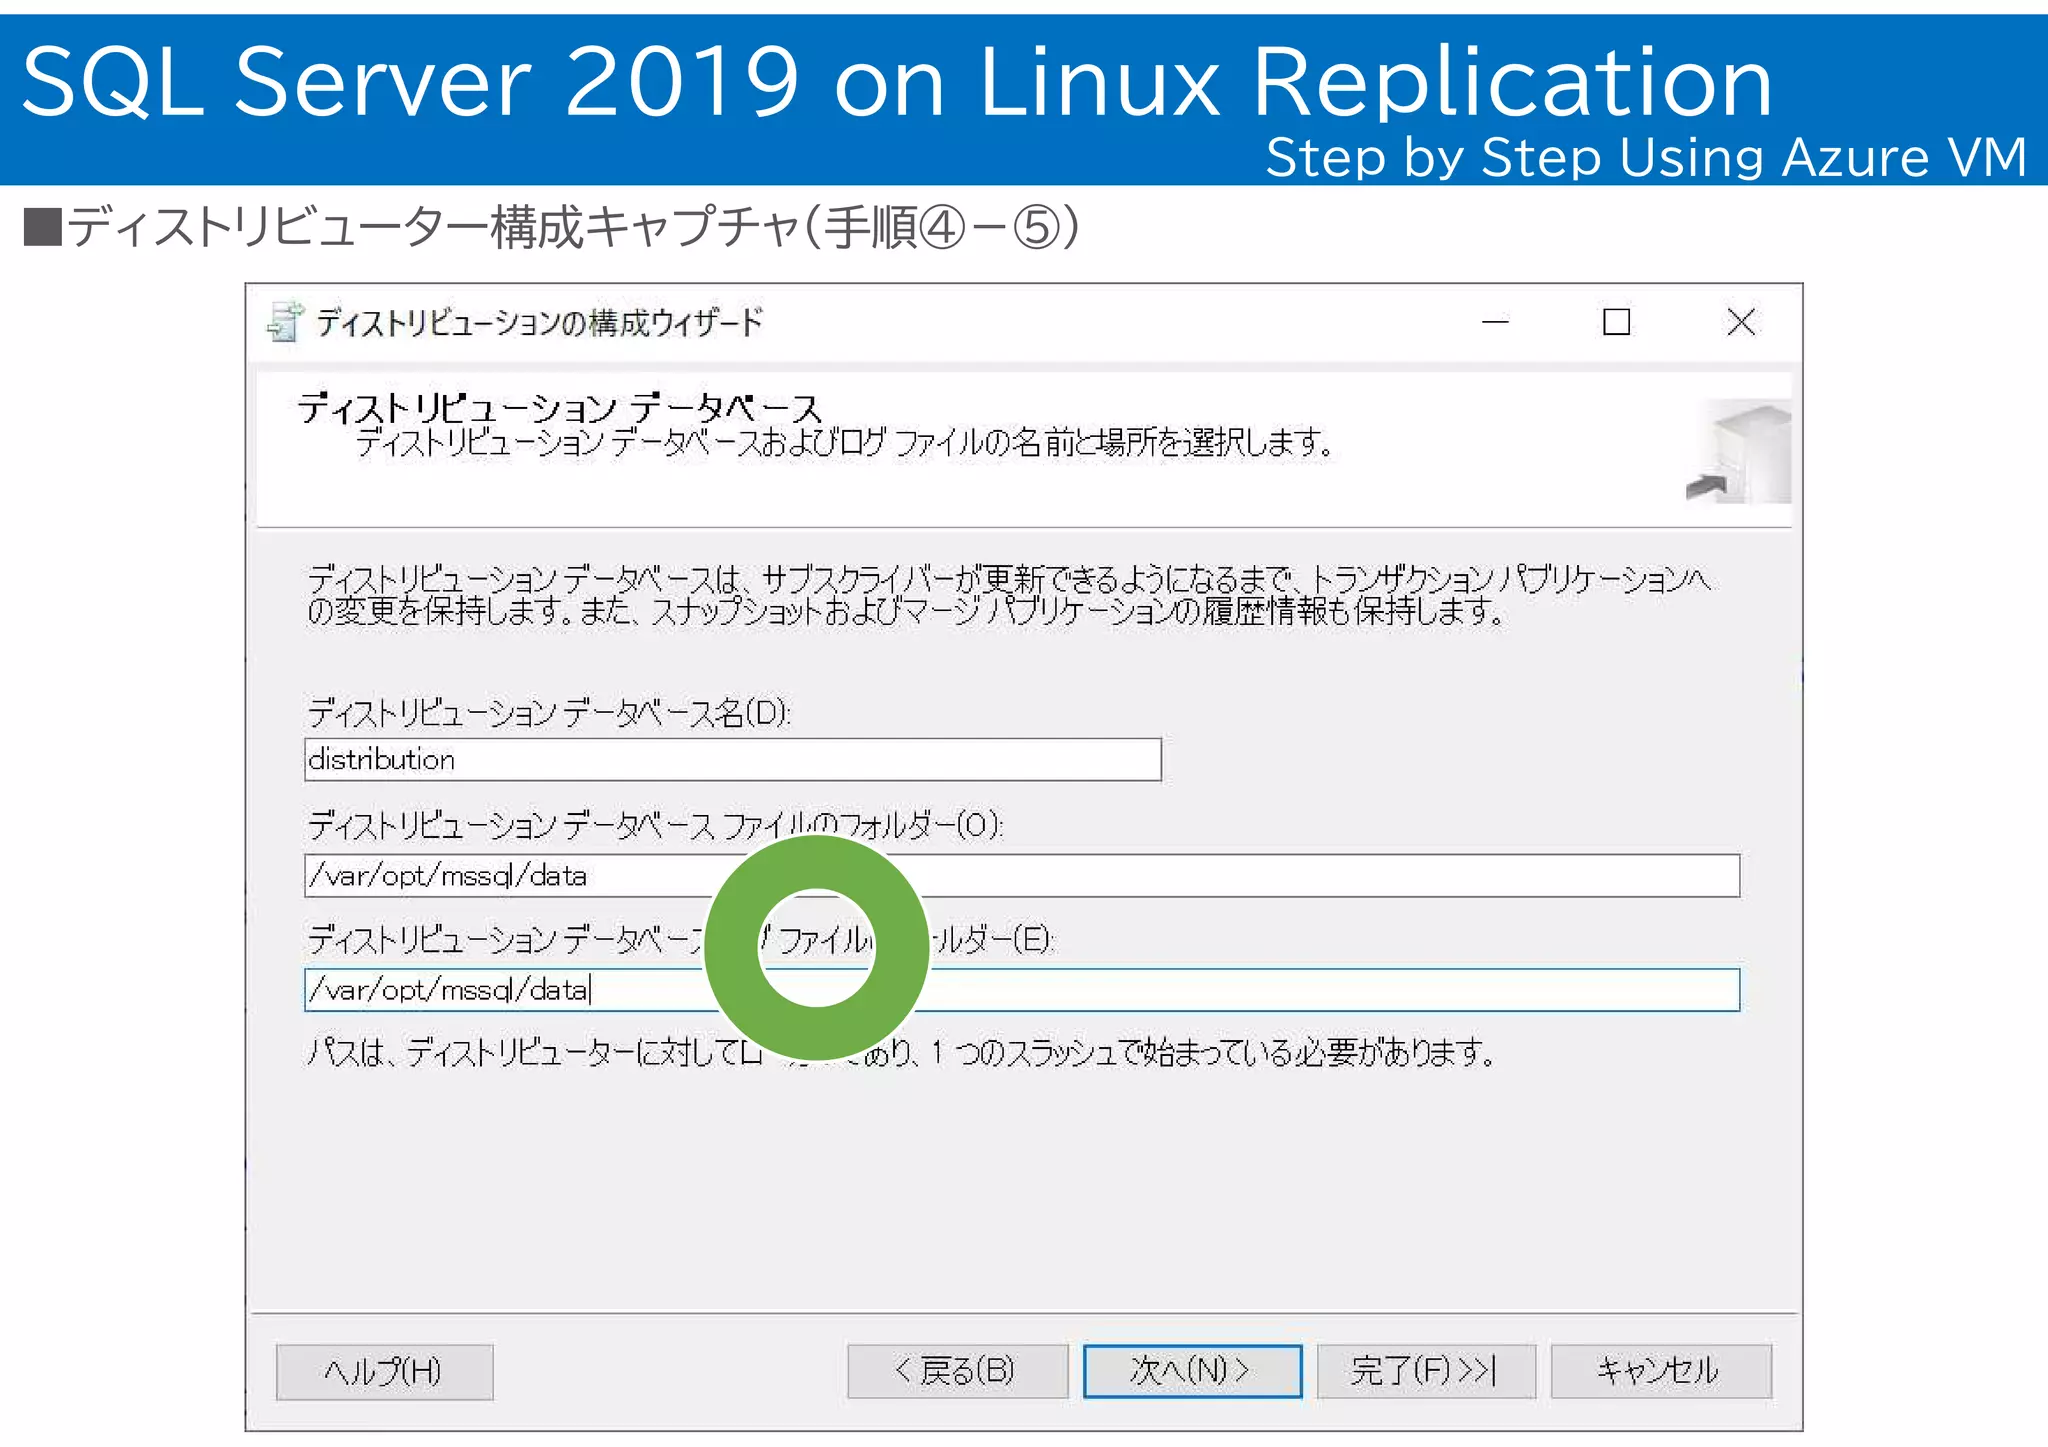Viewport: 2048px width, 1447px height.
Task: Click the server graphic in the wizard header
Action: click(1739, 451)
